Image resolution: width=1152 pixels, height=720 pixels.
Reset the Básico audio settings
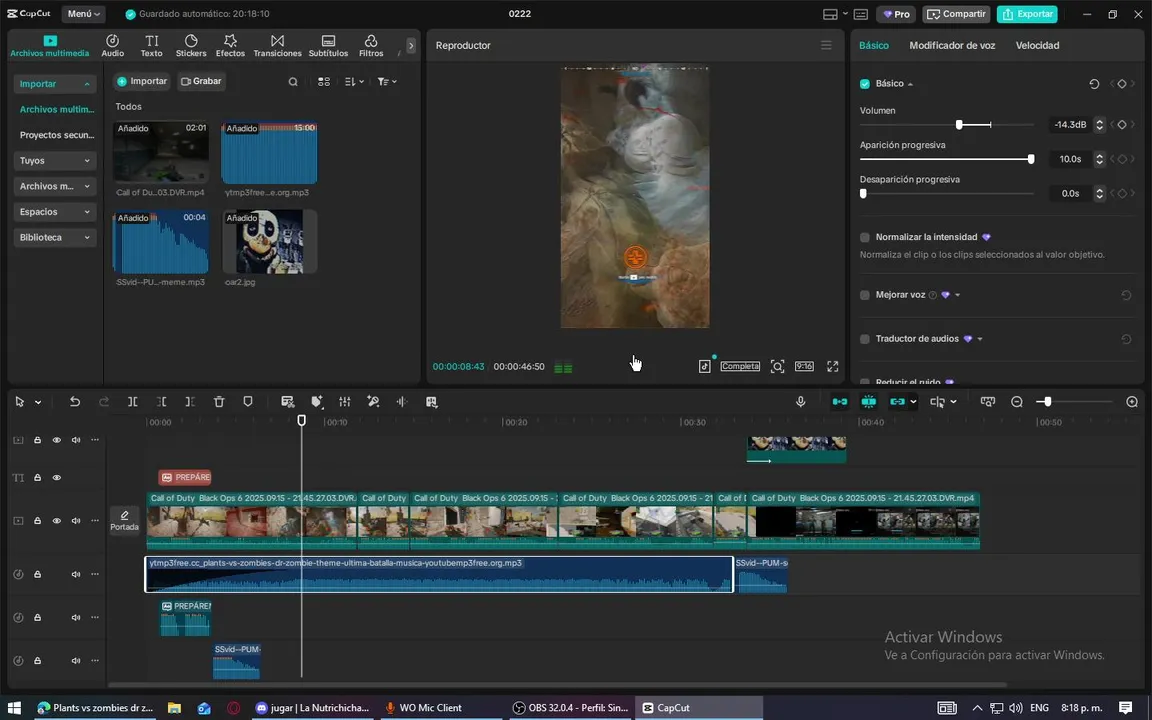1094,84
